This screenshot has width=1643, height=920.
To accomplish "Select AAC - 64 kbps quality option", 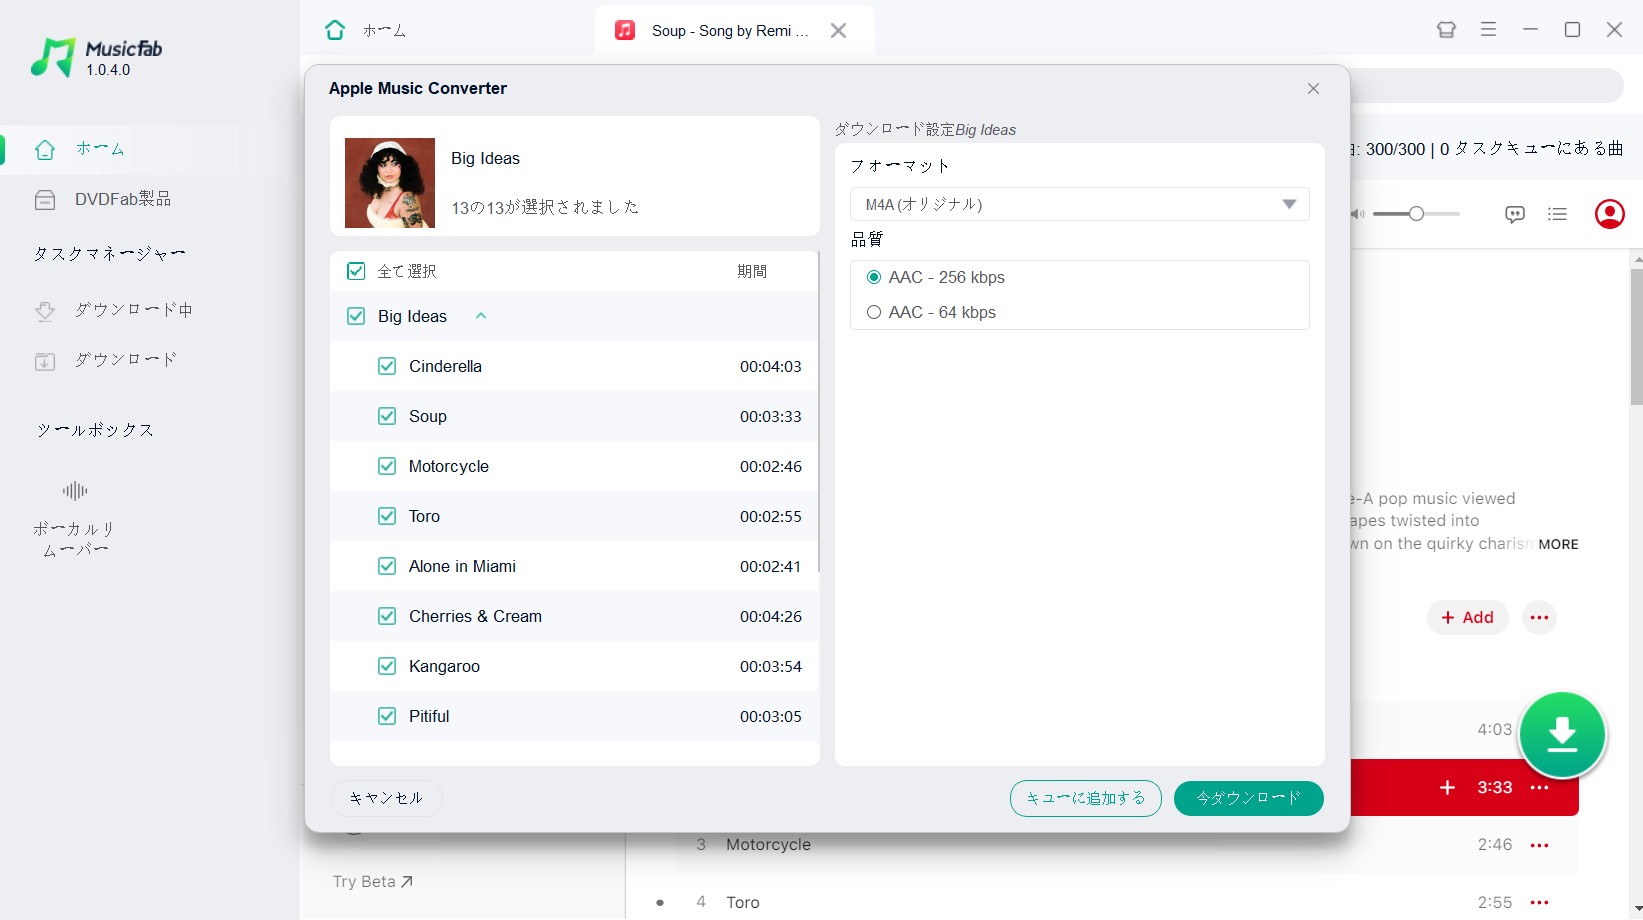I will click(x=874, y=312).
